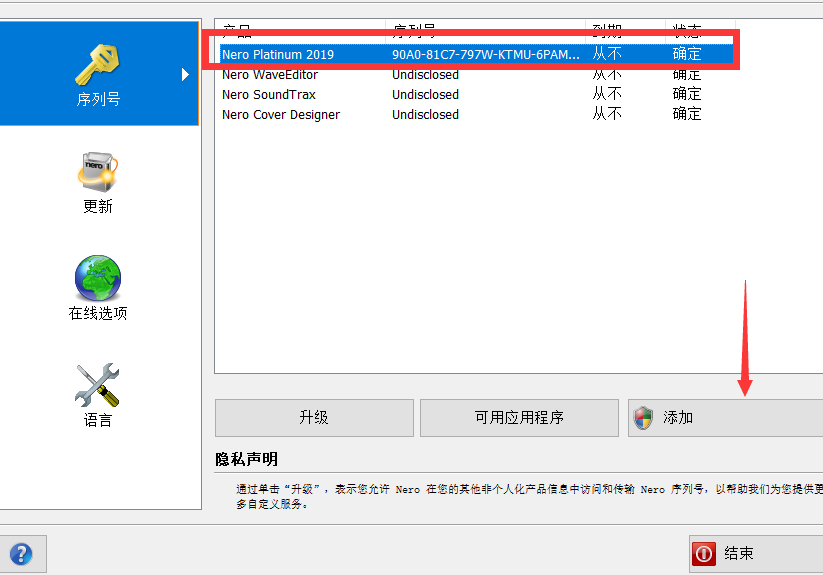This screenshot has width=823, height=575.
Task: Open the 在线选项 globe icon
Action: click(98, 278)
